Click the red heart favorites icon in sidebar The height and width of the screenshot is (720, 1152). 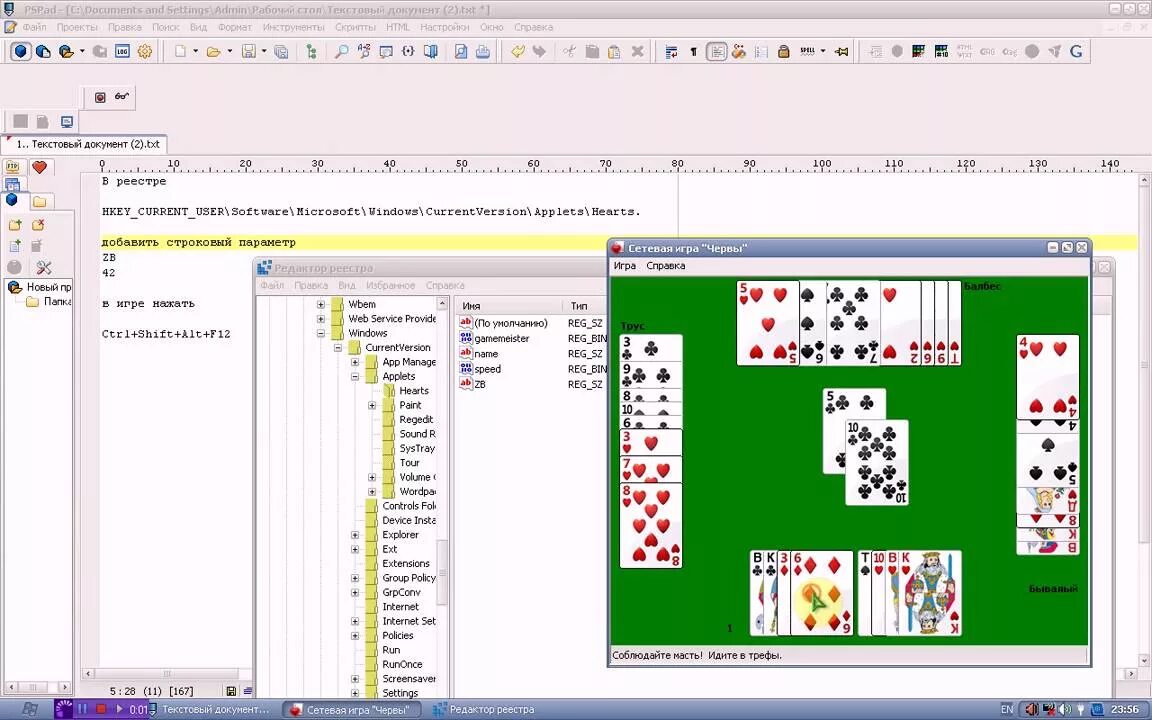pyautogui.click(x=40, y=168)
